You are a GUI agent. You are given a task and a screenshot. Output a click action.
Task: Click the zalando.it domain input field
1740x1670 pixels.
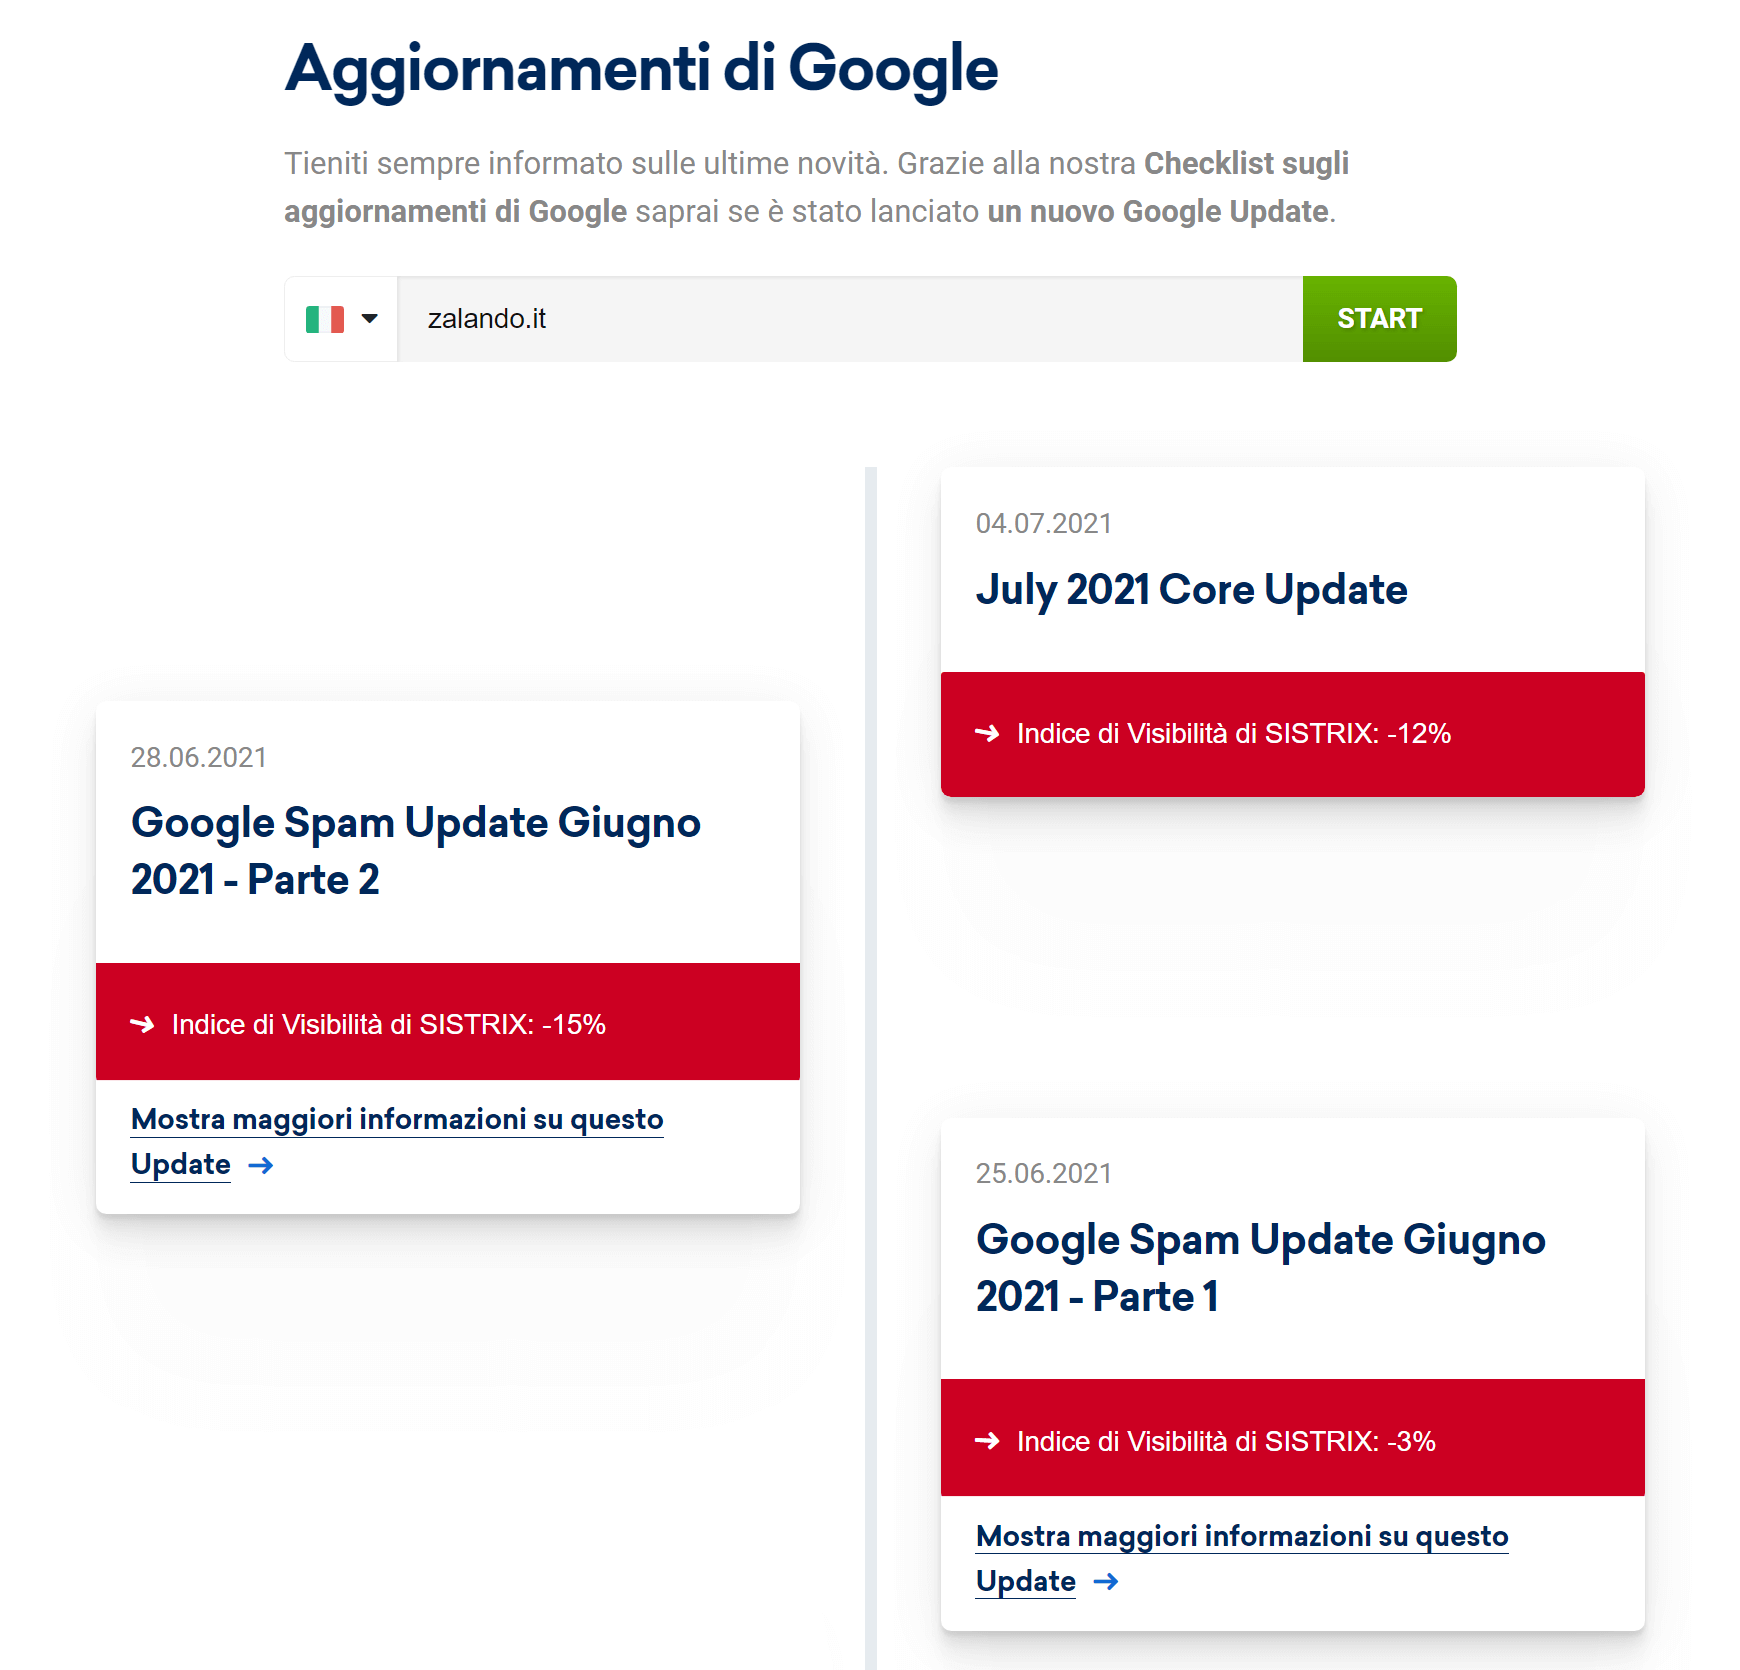pyautogui.click(x=850, y=319)
